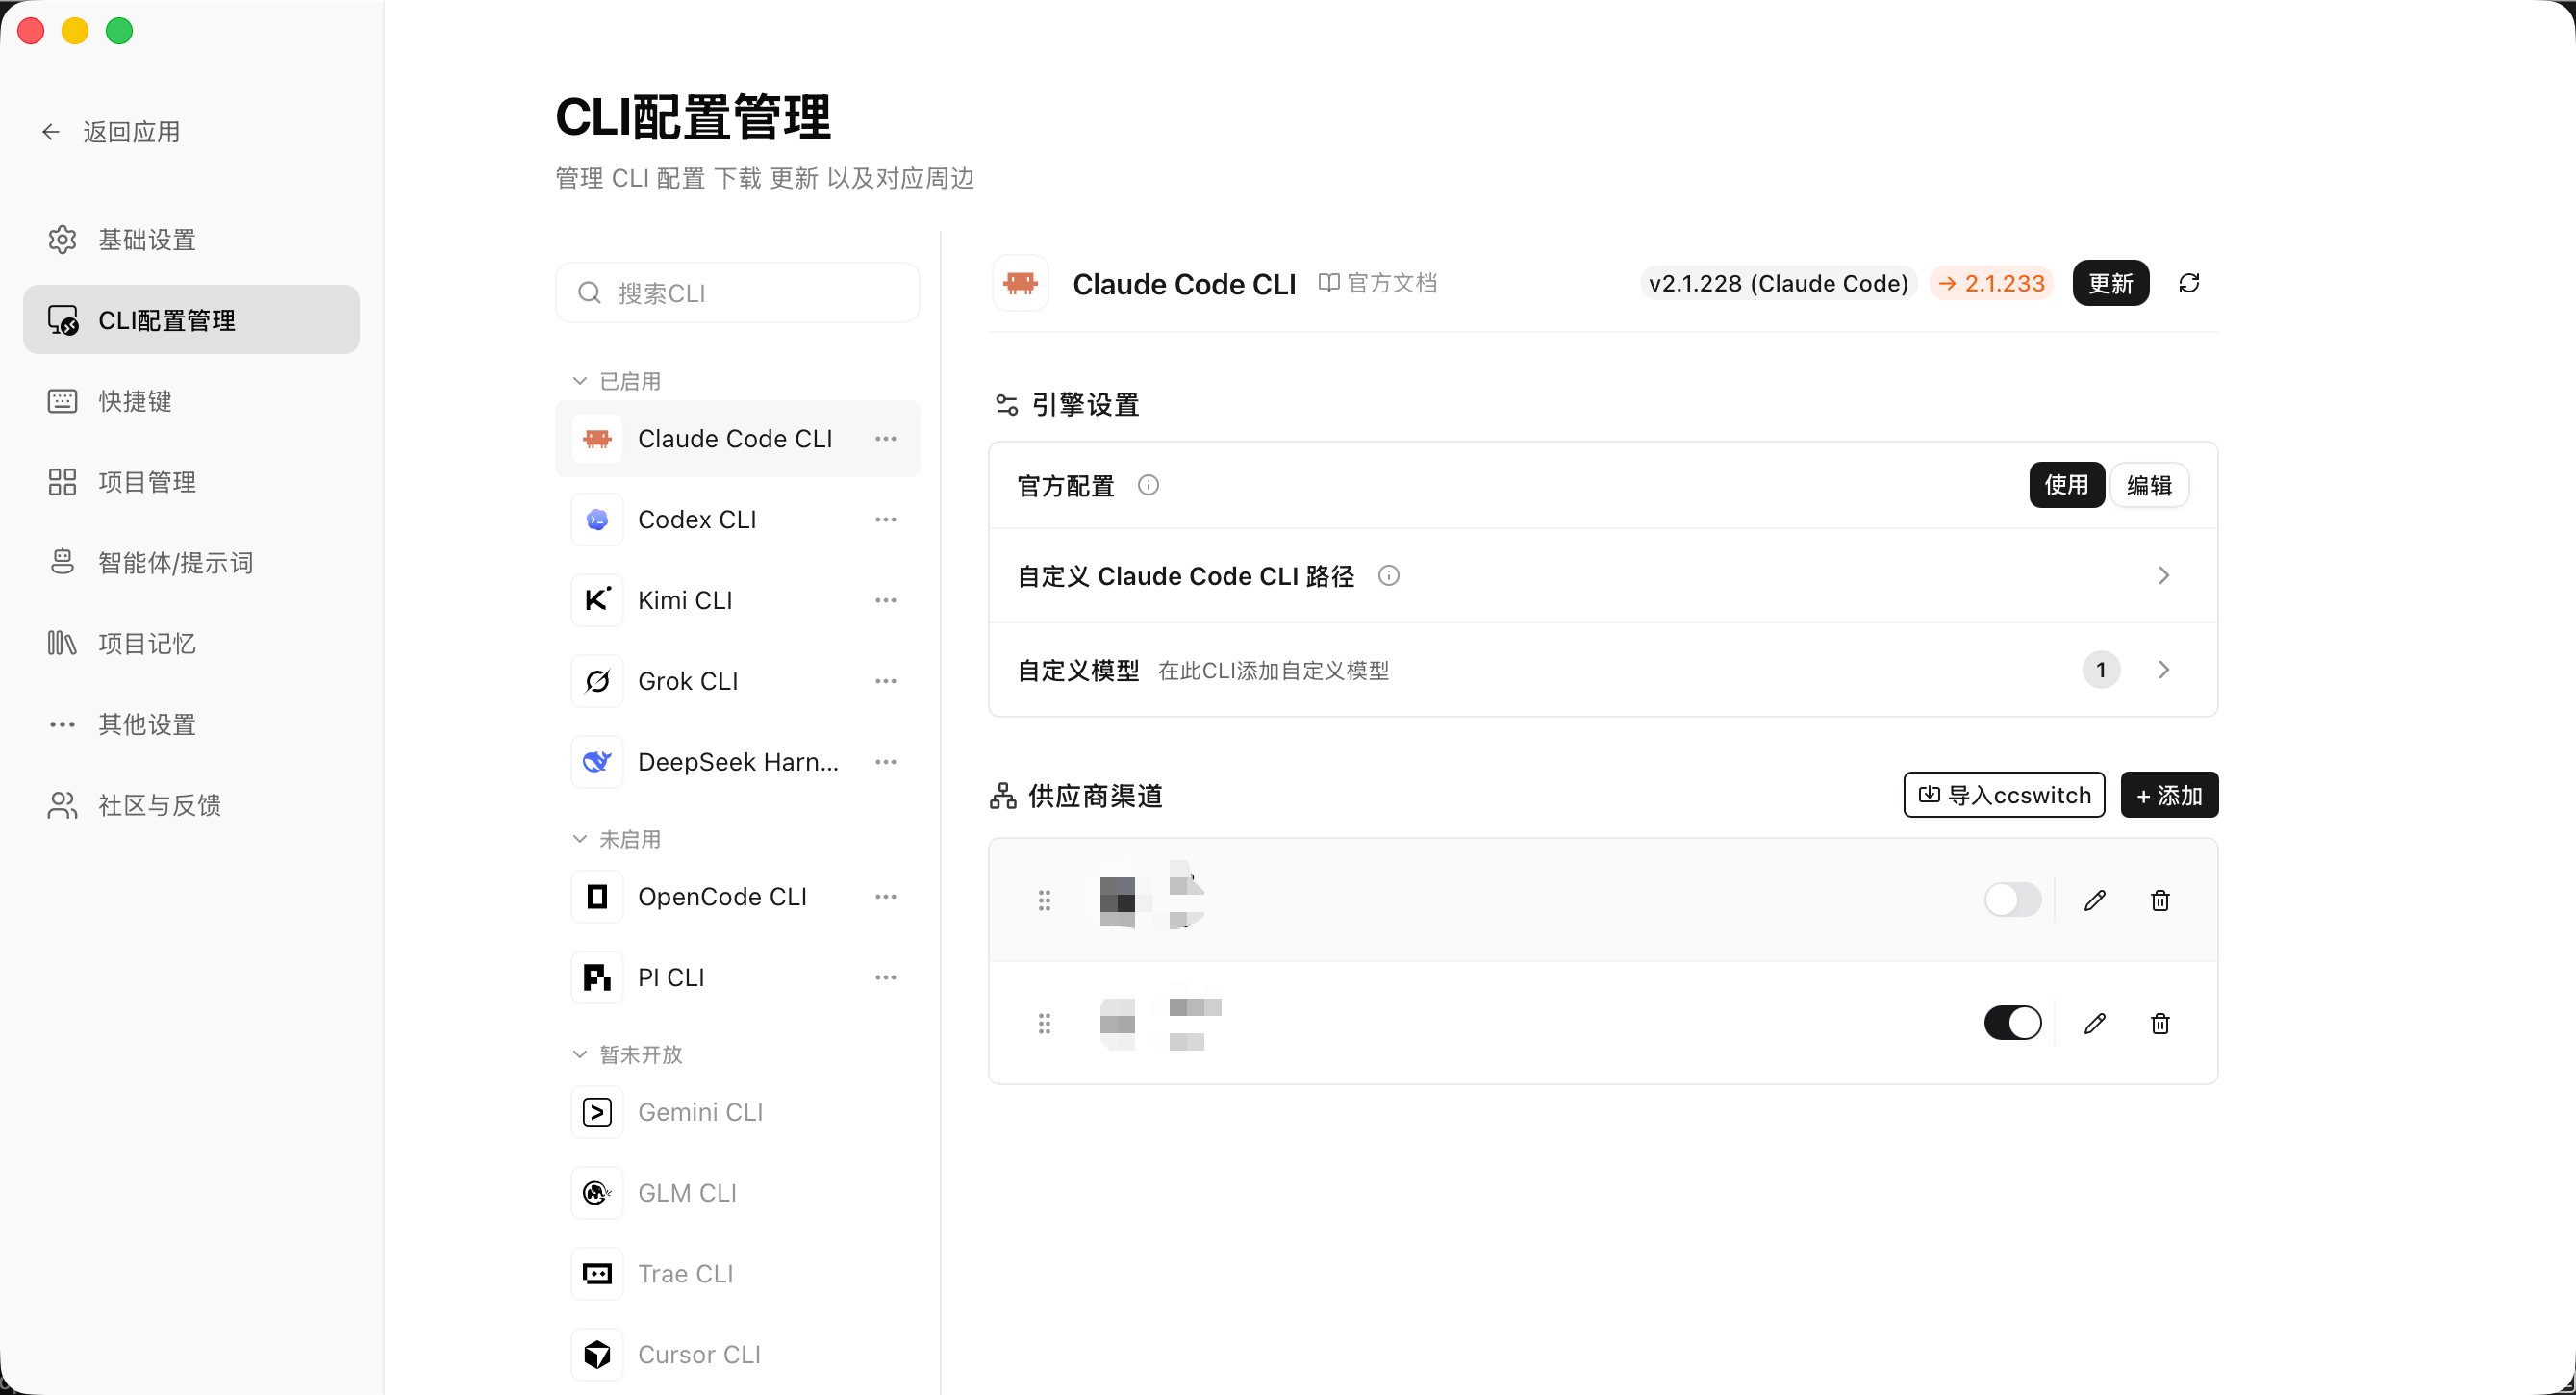This screenshot has width=2576, height=1395.
Task: Add a provider channel with 添加
Action: 2170,795
